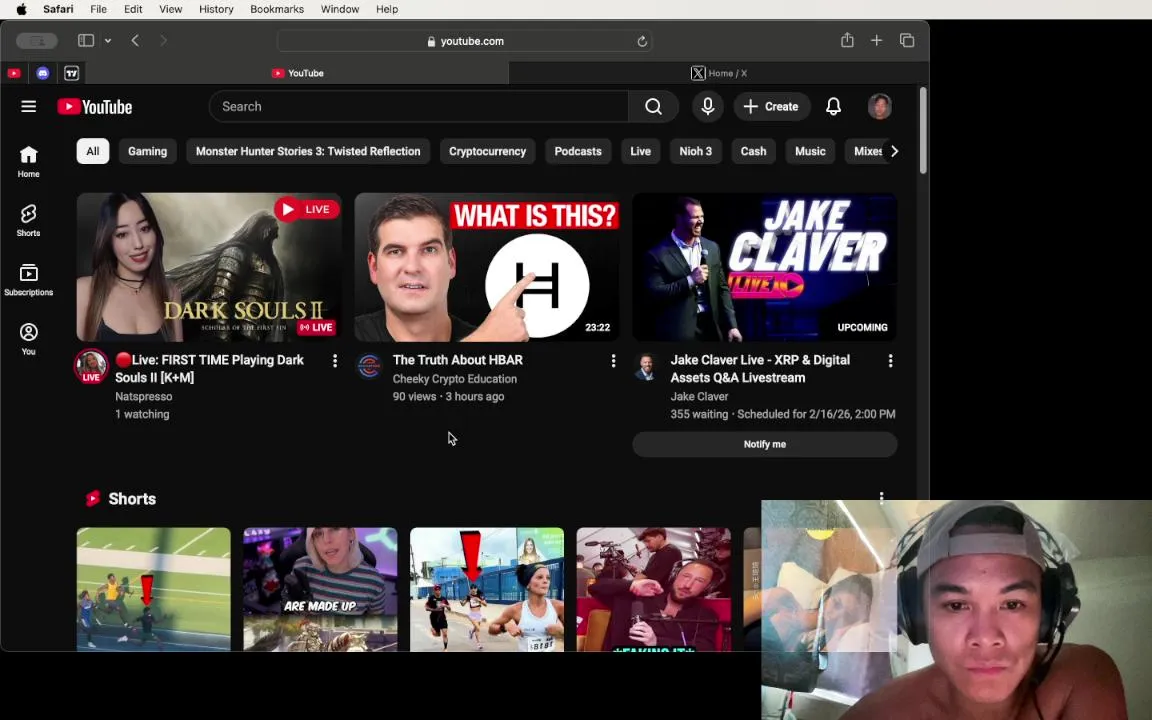Click Natspresso channel avatar with LIVE badge
The height and width of the screenshot is (720, 1152).
click(x=91, y=366)
